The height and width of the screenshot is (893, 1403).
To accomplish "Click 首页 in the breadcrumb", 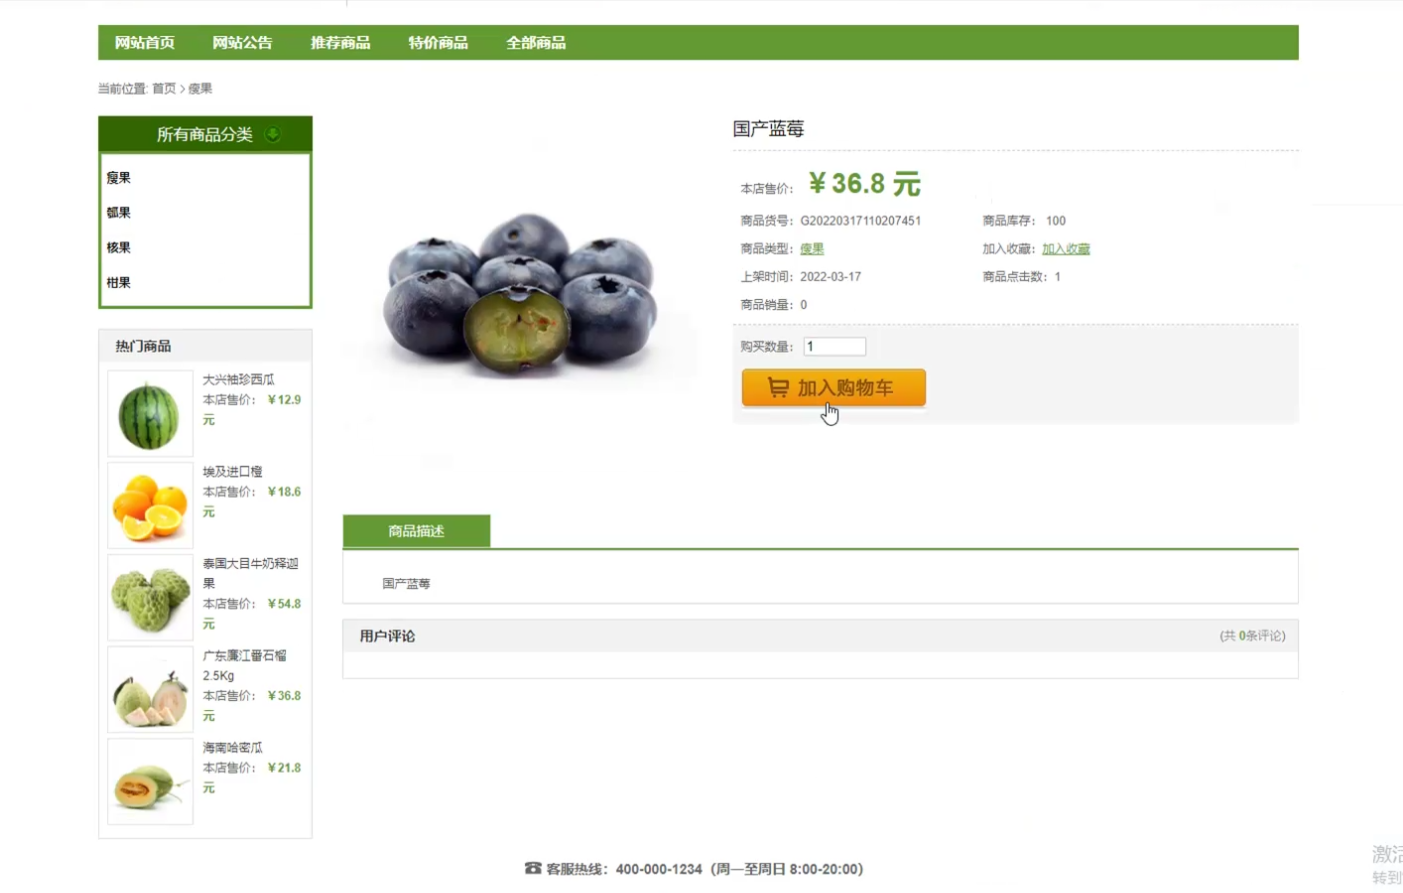I will [164, 88].
